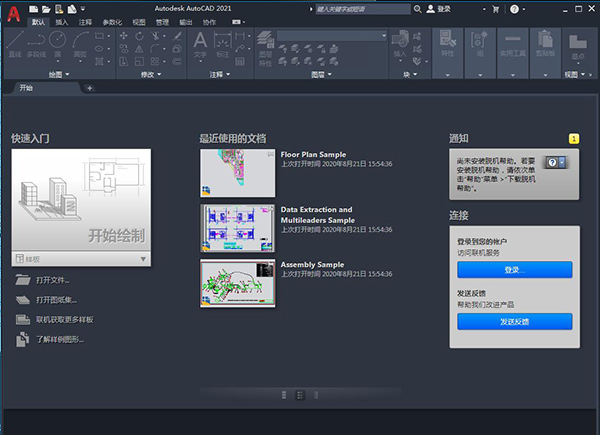Select the Mirror triangle tool icon
The image size is (600, 435).
pos(139,49)
